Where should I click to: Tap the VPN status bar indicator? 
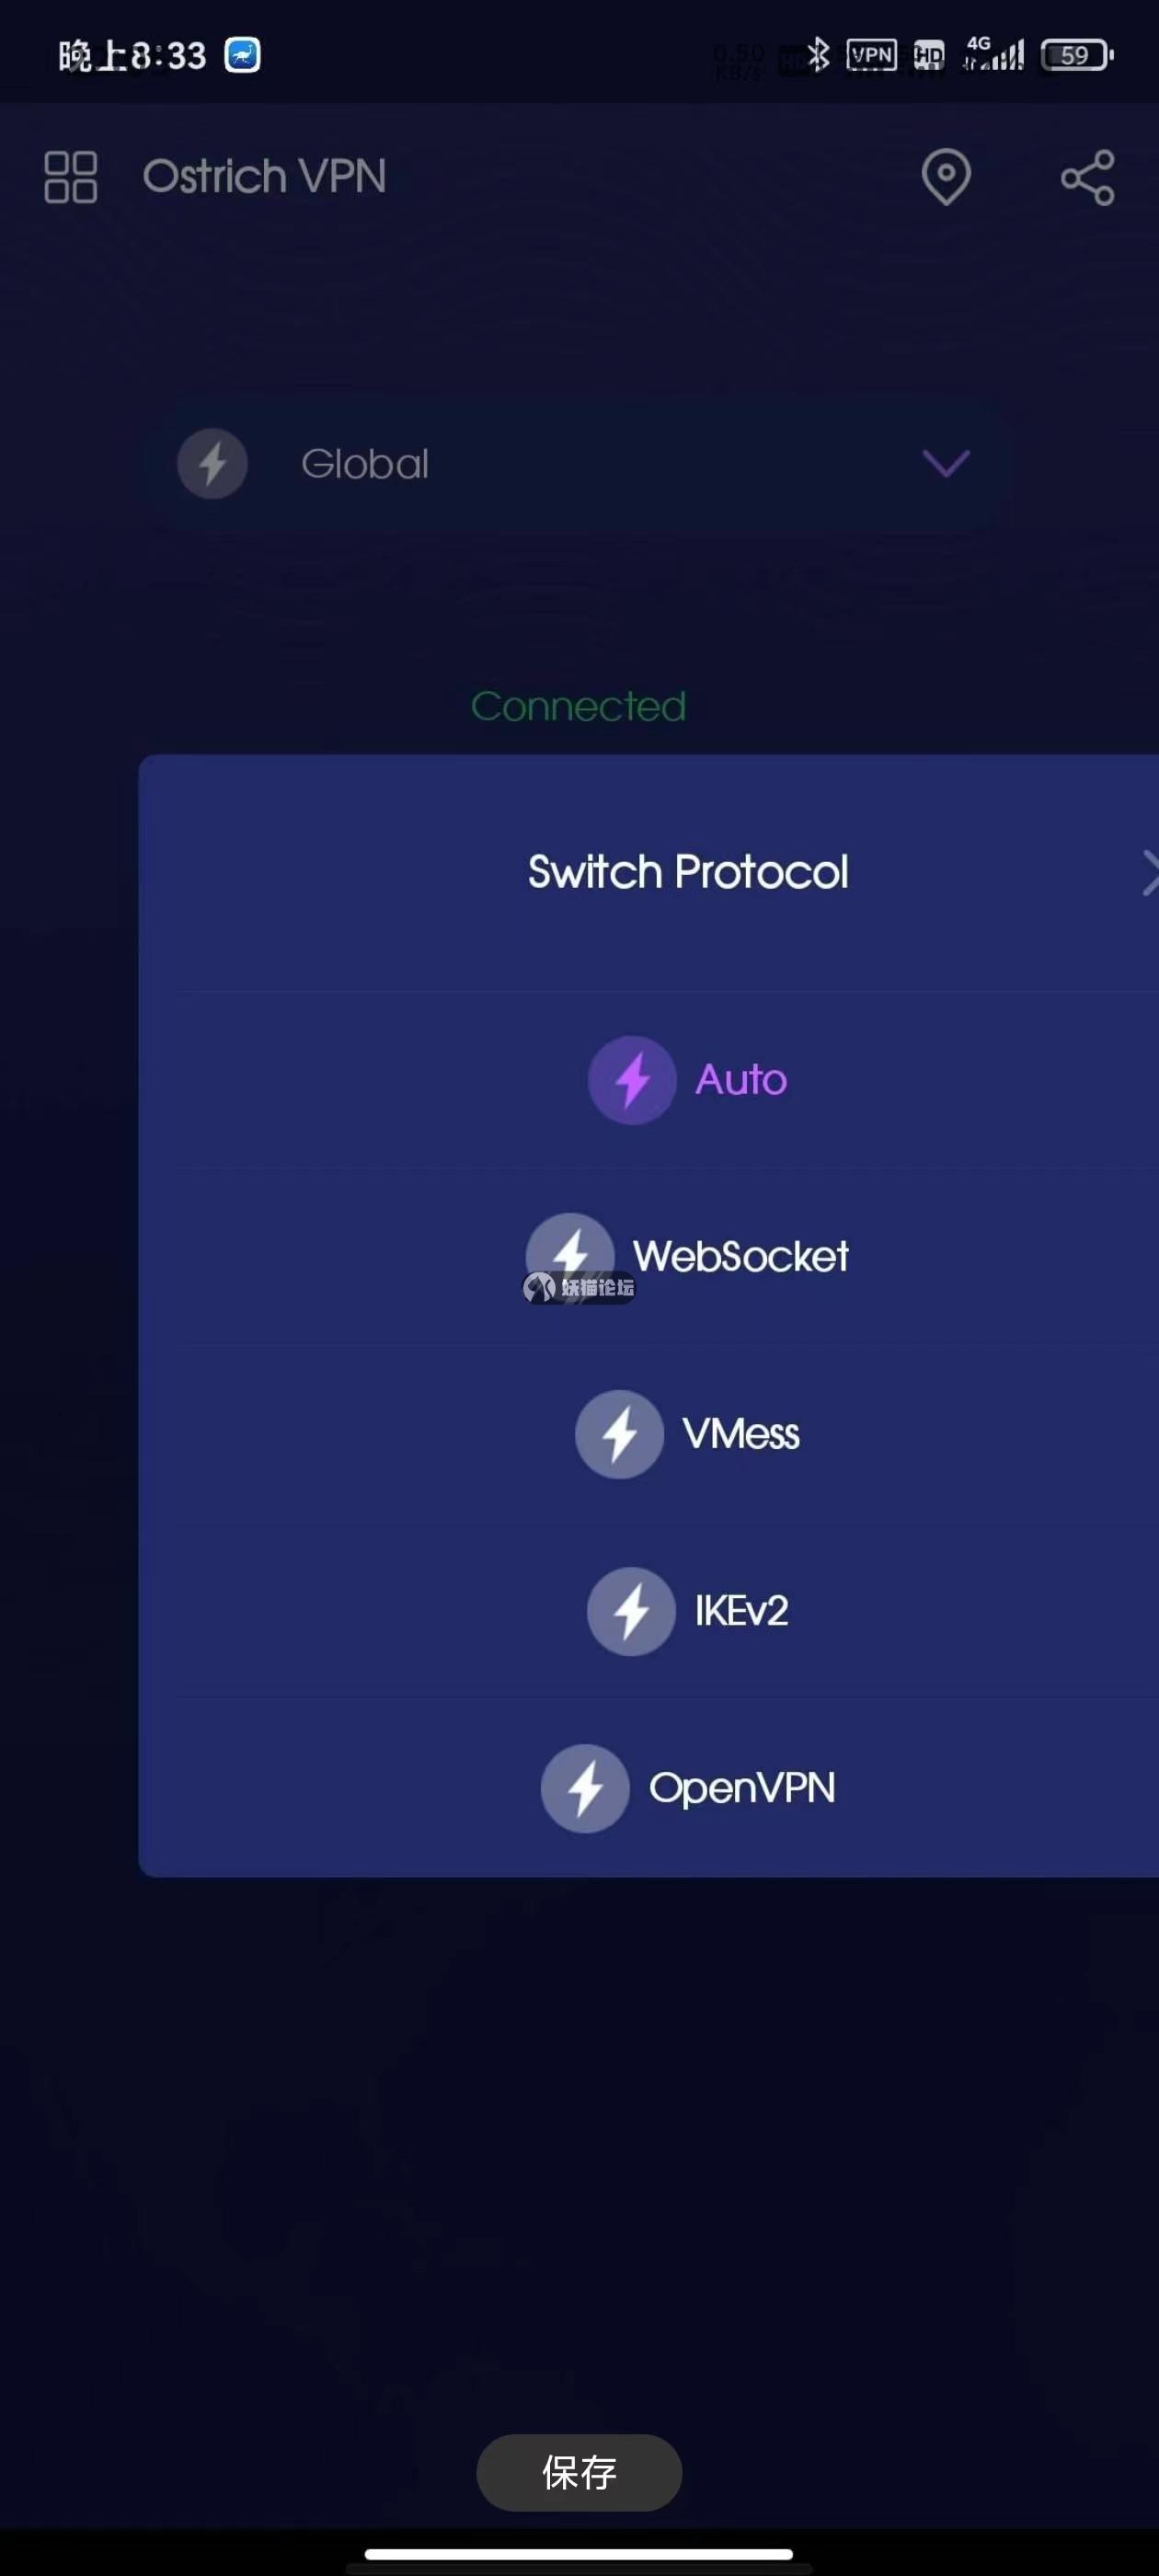(x=871, y=55)
